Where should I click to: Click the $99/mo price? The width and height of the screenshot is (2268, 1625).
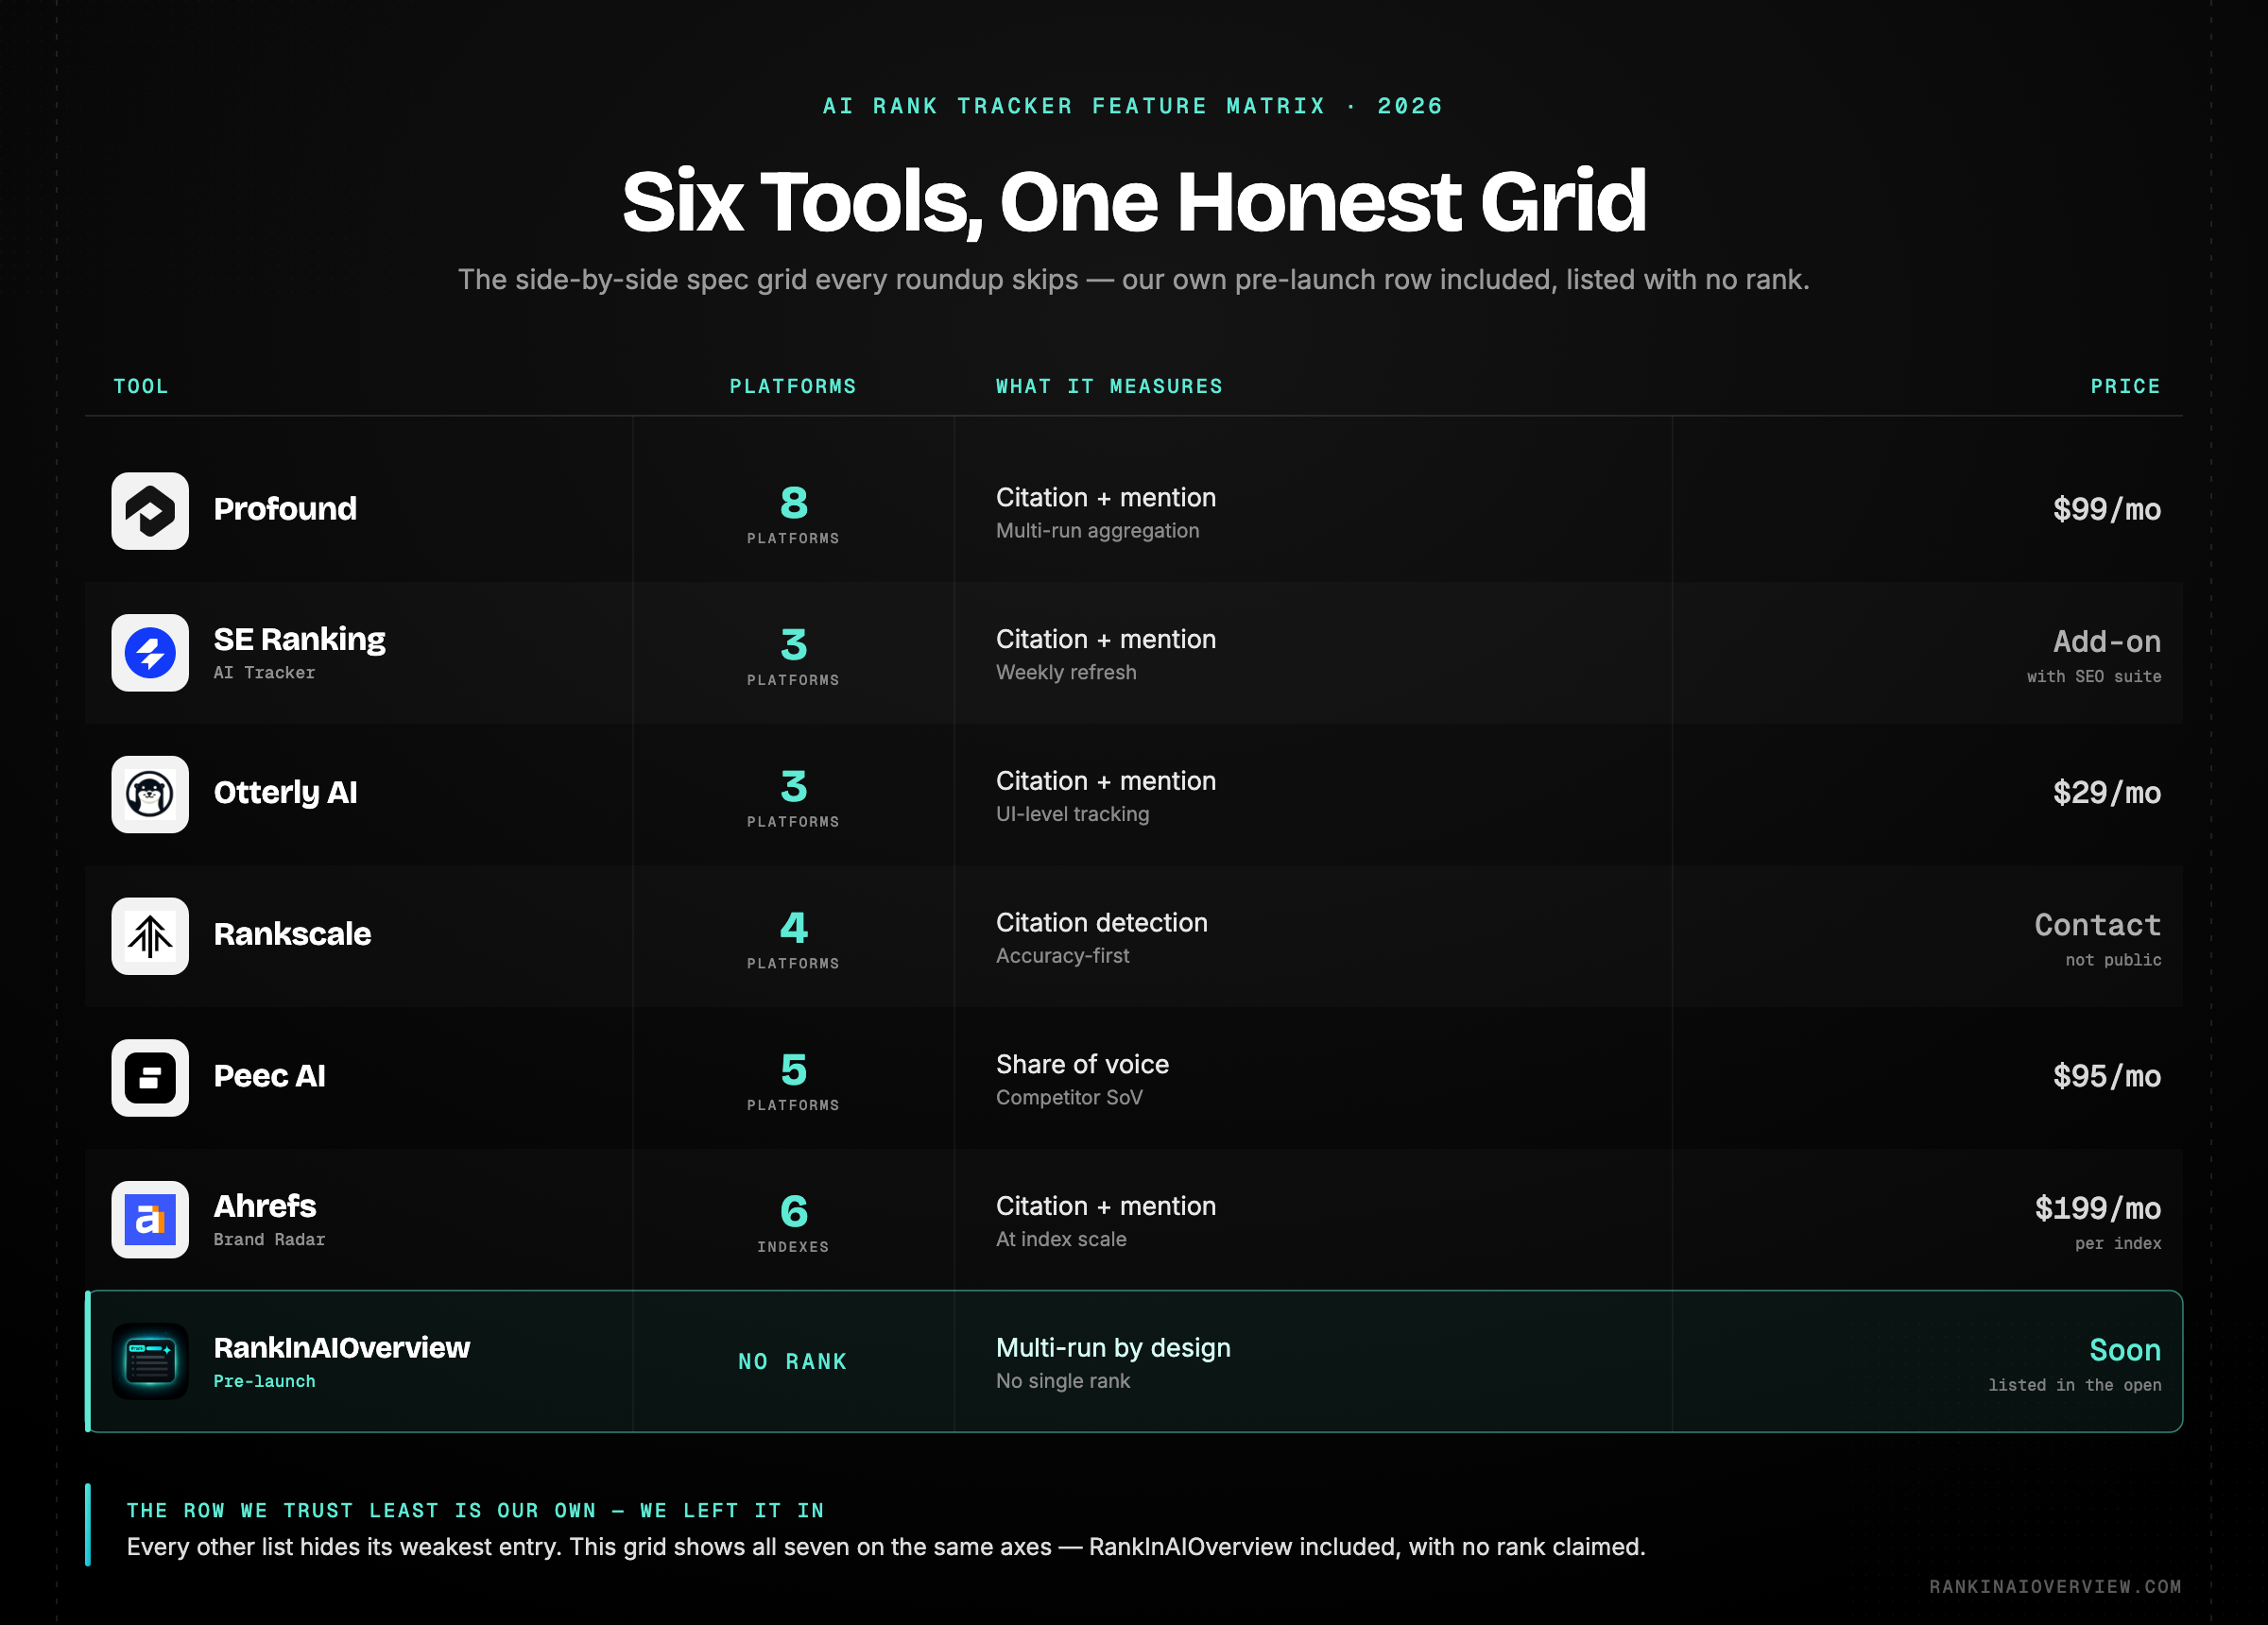pyautogui.click(x=2107, y=510)
